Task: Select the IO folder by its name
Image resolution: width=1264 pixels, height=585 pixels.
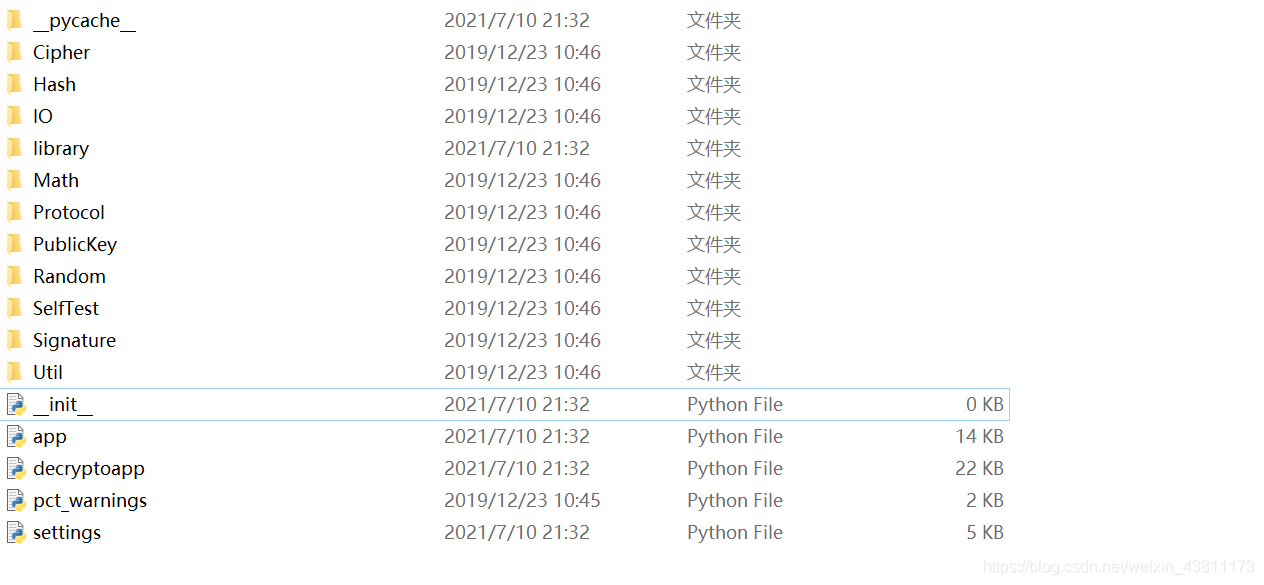Action: click(x=42, y=116)
